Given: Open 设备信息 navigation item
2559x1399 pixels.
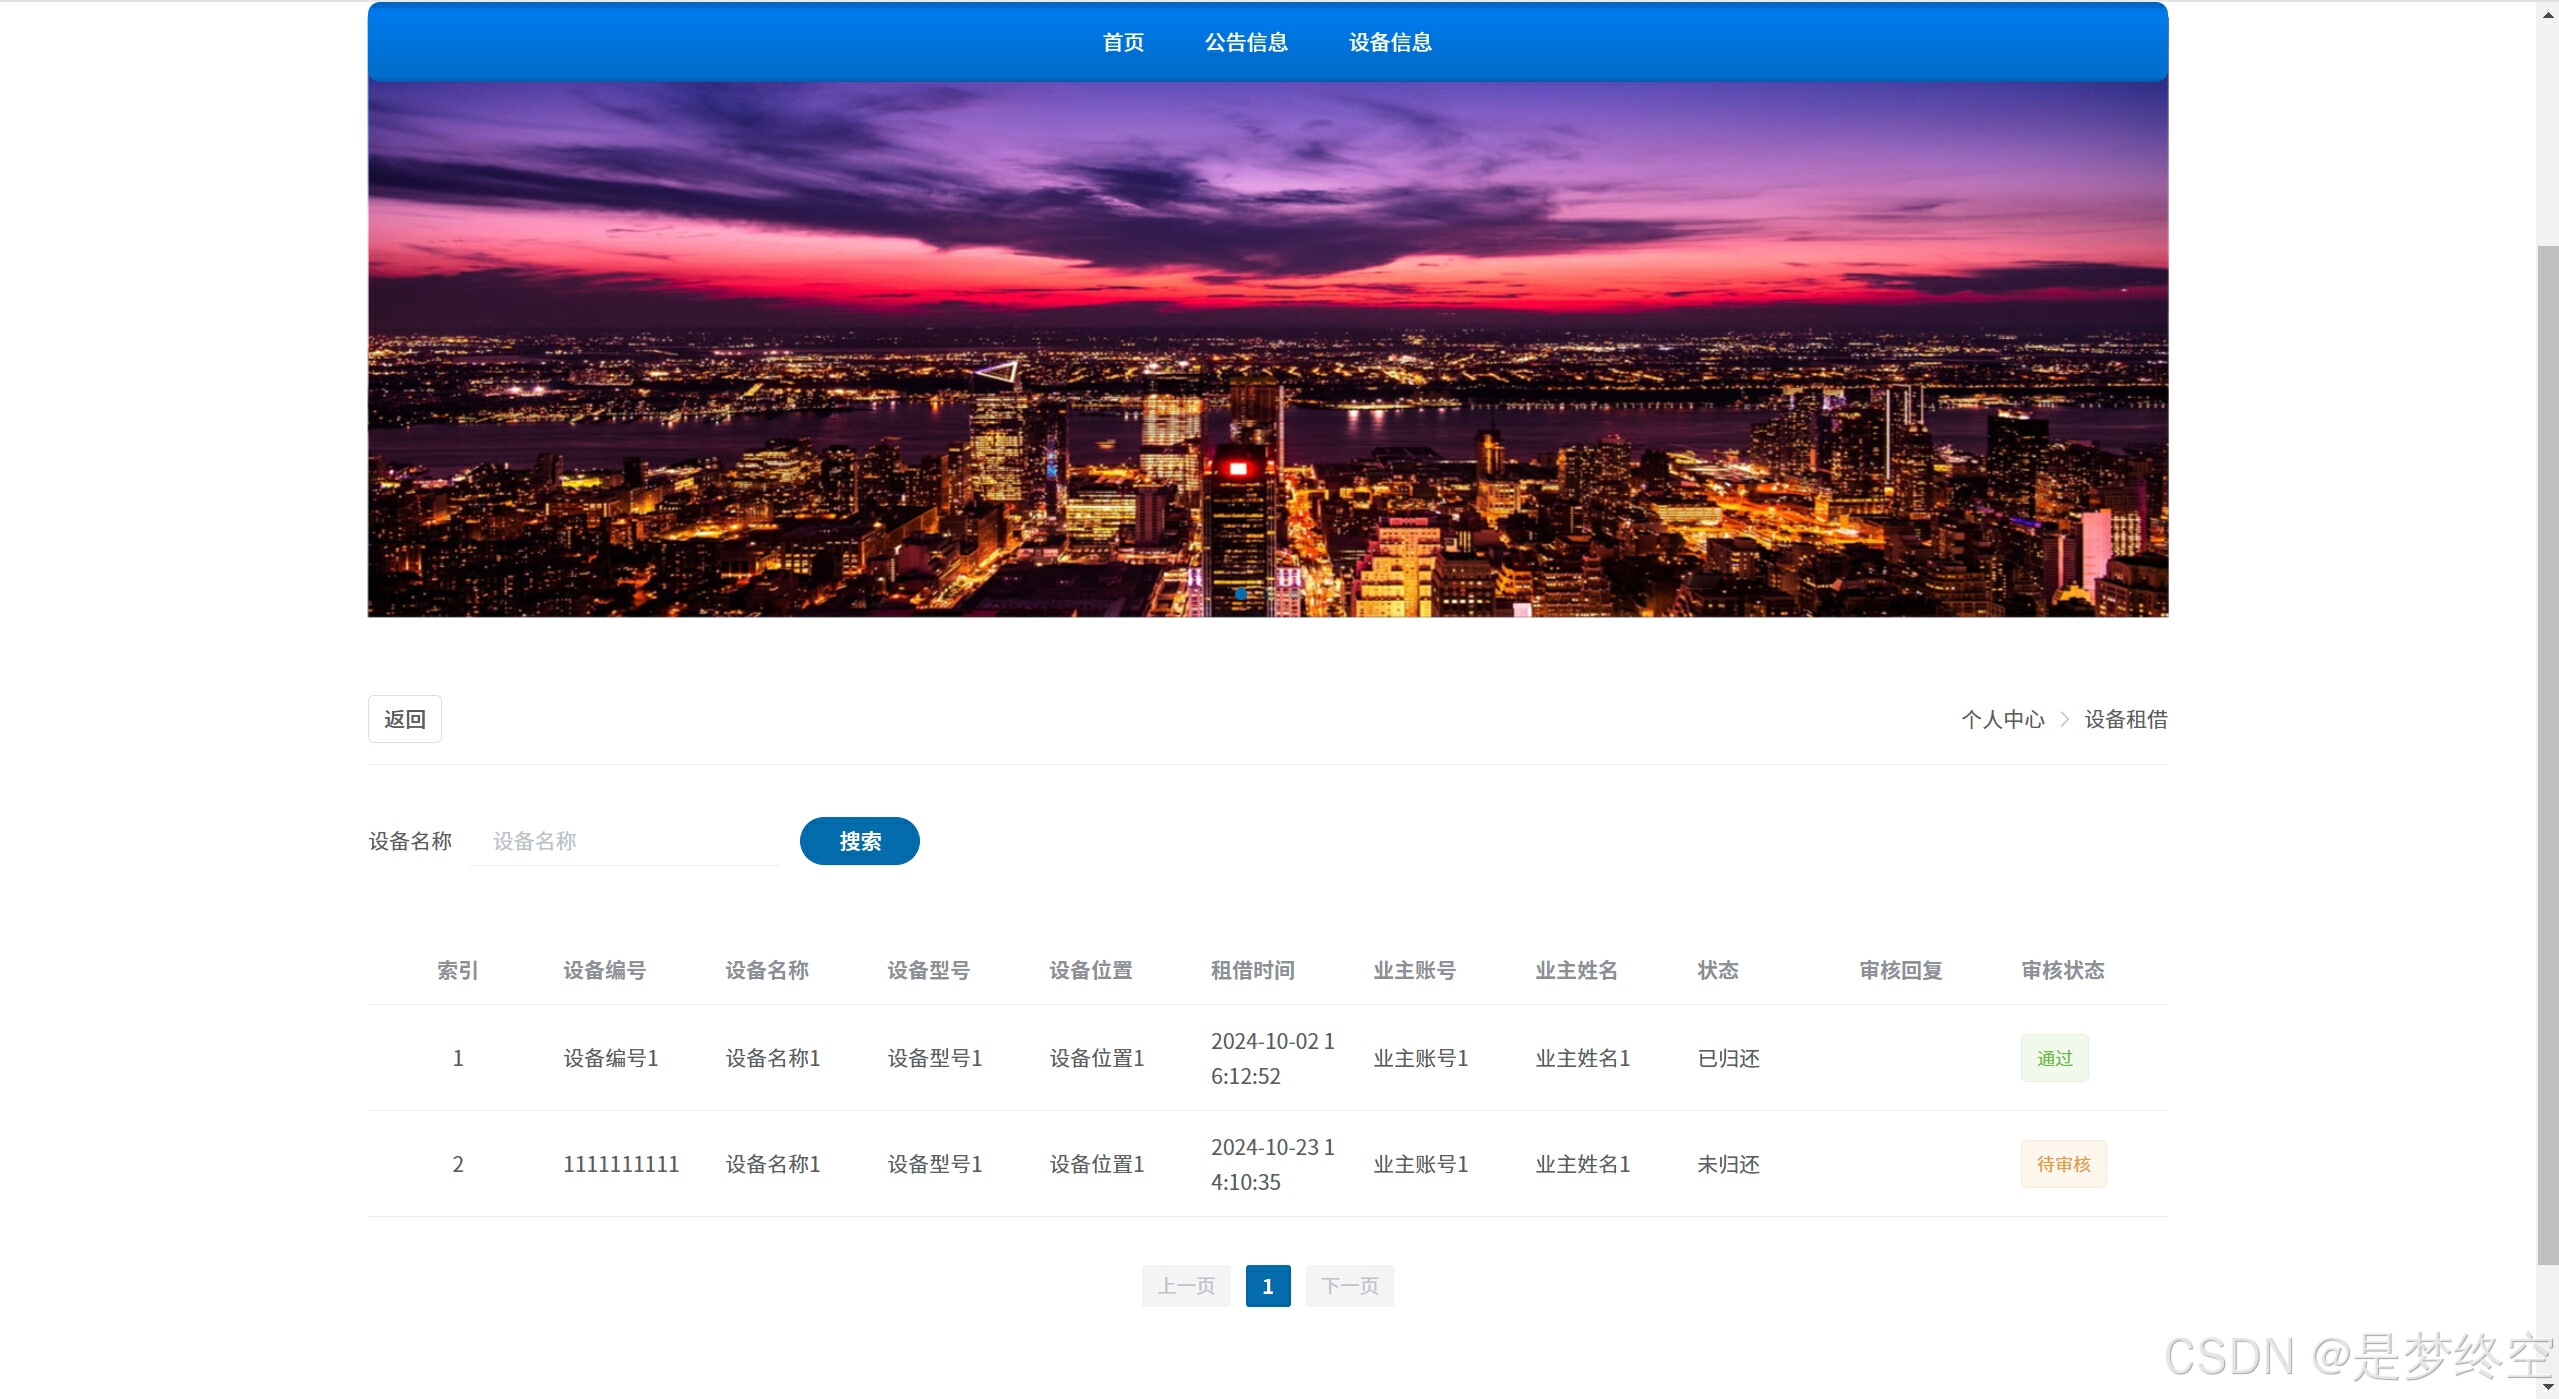Looking at the screenshot, I should click(1390, 42).
